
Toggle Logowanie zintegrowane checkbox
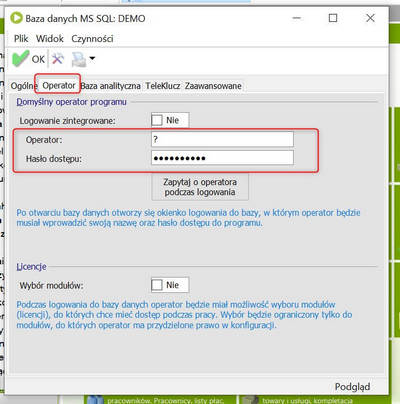157,120
